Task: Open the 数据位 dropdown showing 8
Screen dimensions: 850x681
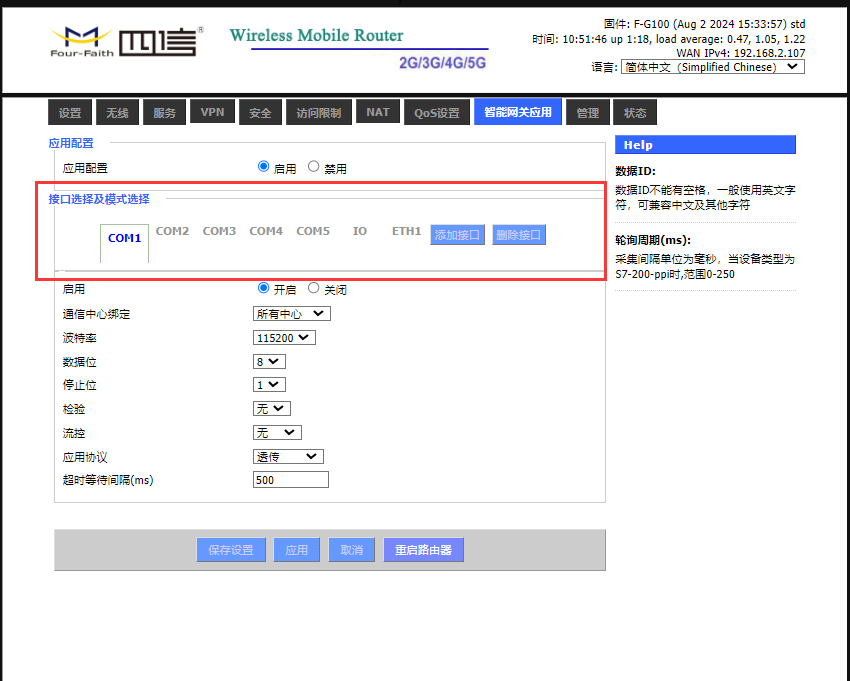Action: (x=269, y=361)
